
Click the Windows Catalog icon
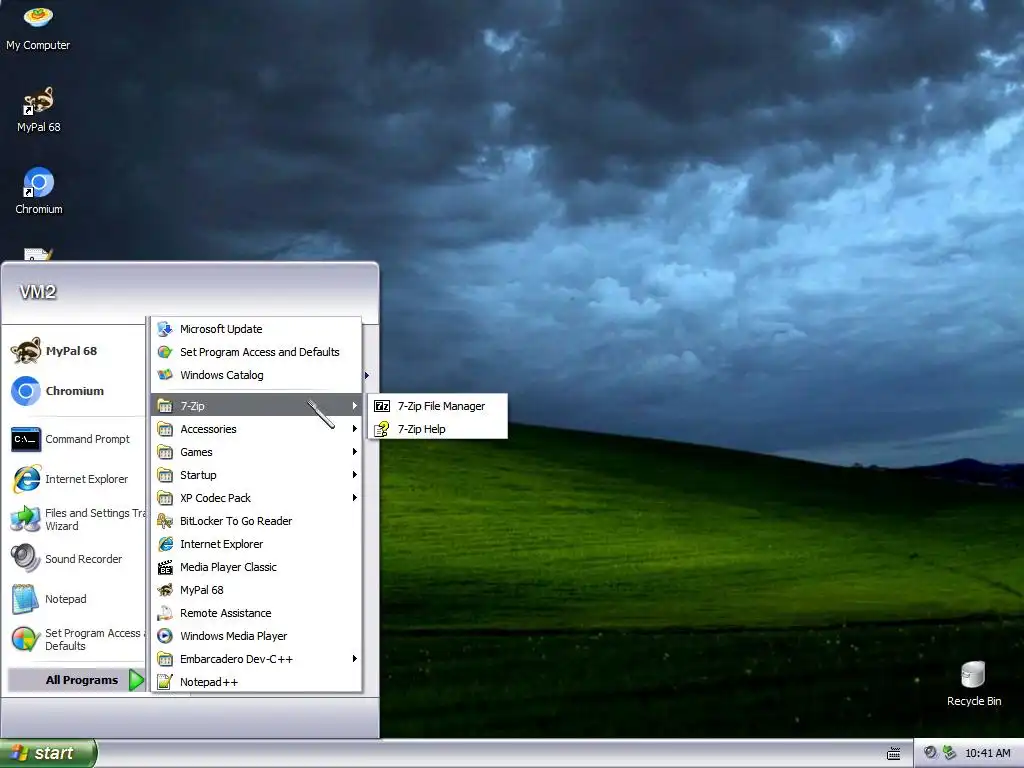coord(165,375)
